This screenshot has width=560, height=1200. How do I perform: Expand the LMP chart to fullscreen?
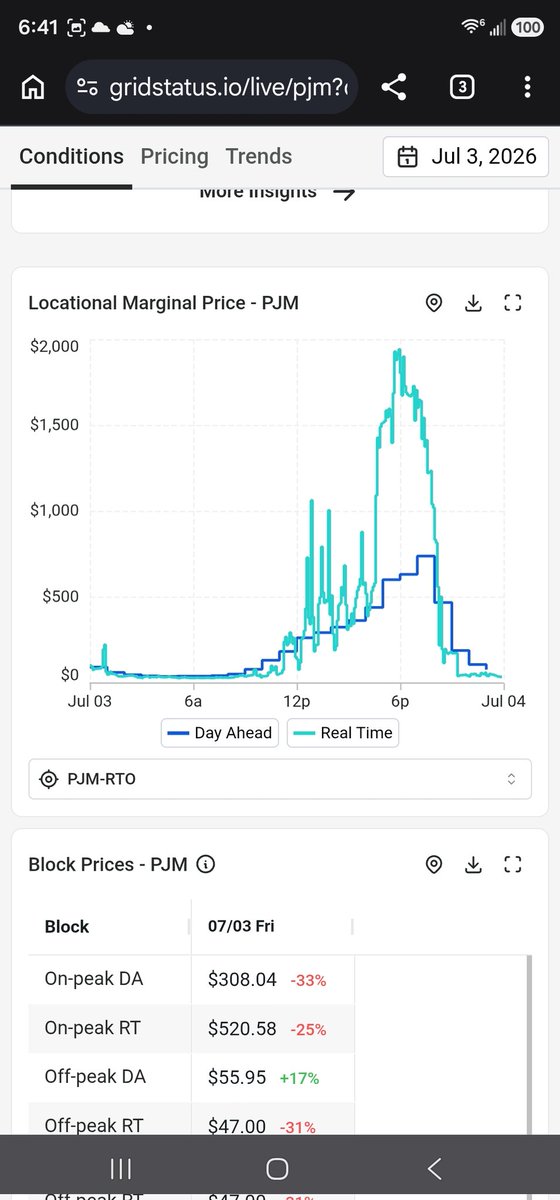coord(513,303)
